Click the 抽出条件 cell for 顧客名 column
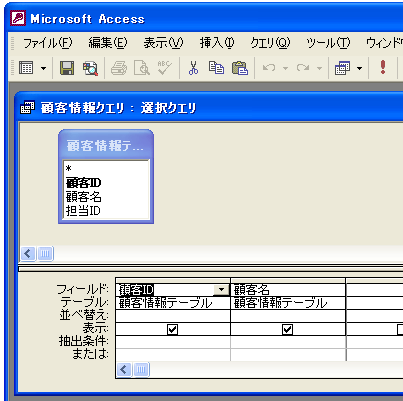Image resolution: width=403 pixels, height=401 pixels. tap(288, 342)
